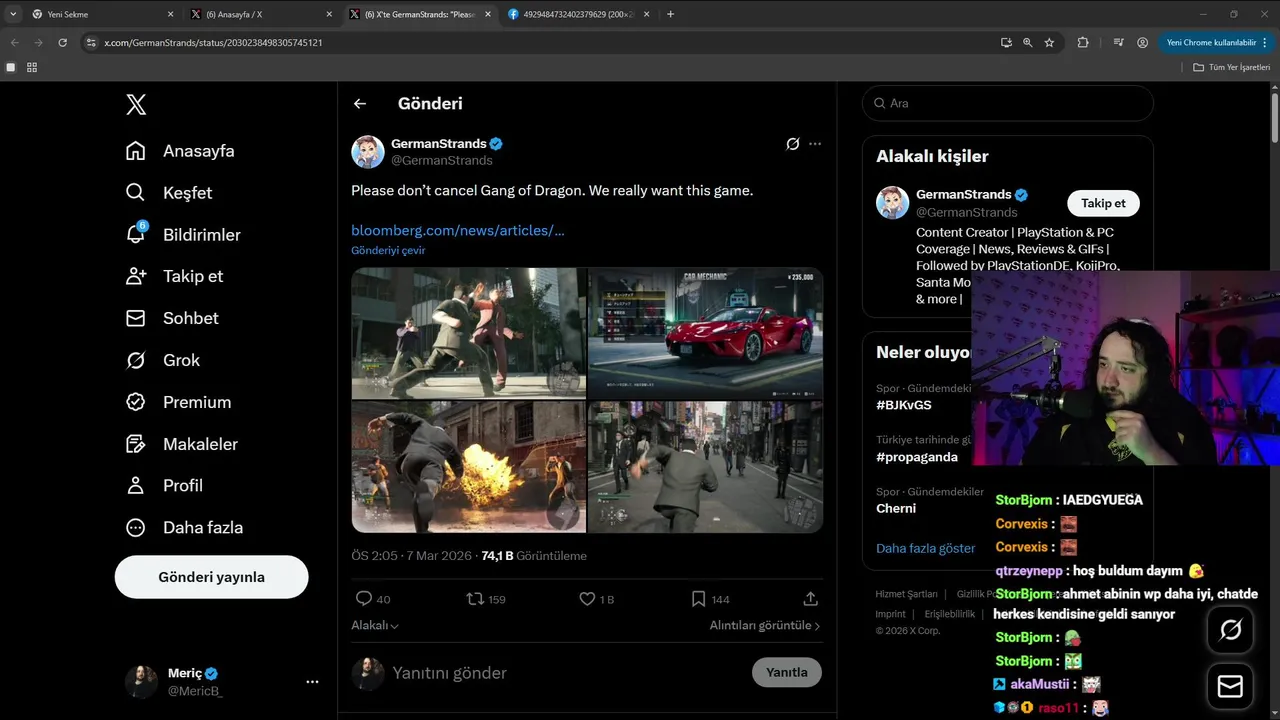Open the tab search dropdown
1280x720 pixels.
(x=13, y=14)
